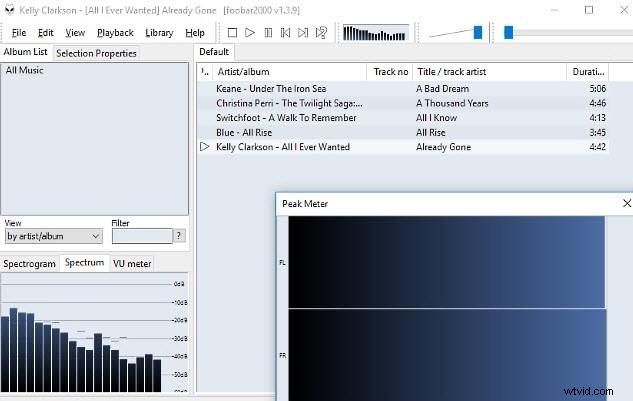Image resolution: width=633 pixels, height=401 pixels.
Task: Select Kelly Clarkson - All I Ever Wanted row
Action: (402, 147)
